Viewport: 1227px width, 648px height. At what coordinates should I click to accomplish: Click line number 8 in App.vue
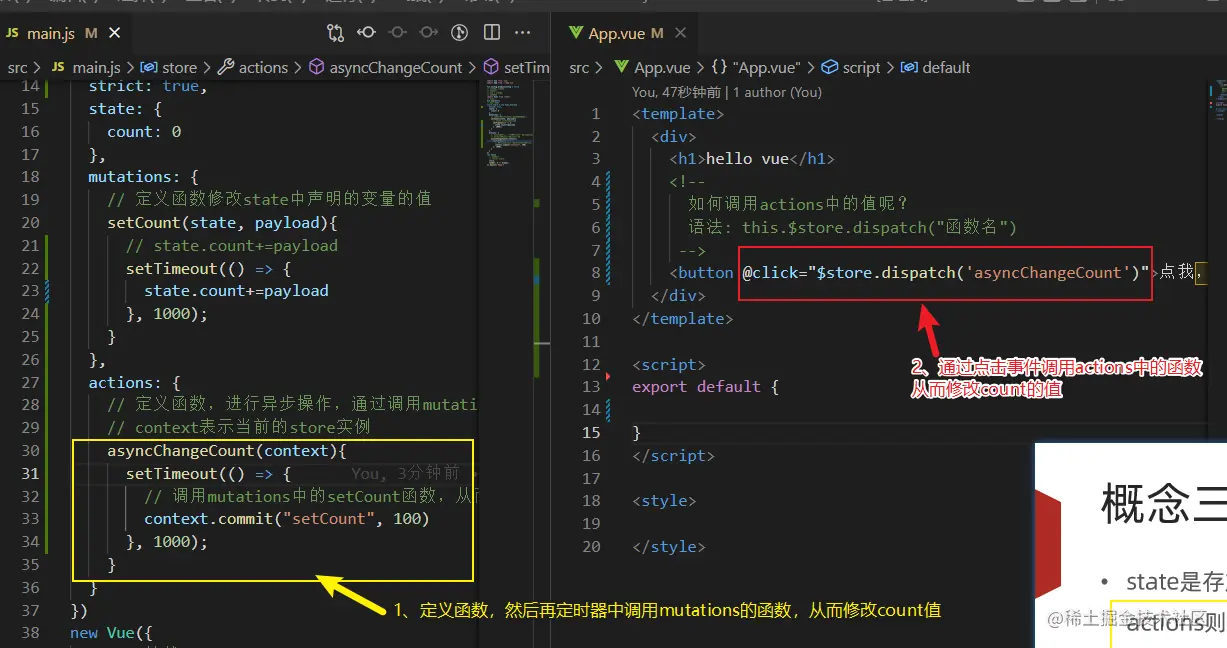(596, 273)
